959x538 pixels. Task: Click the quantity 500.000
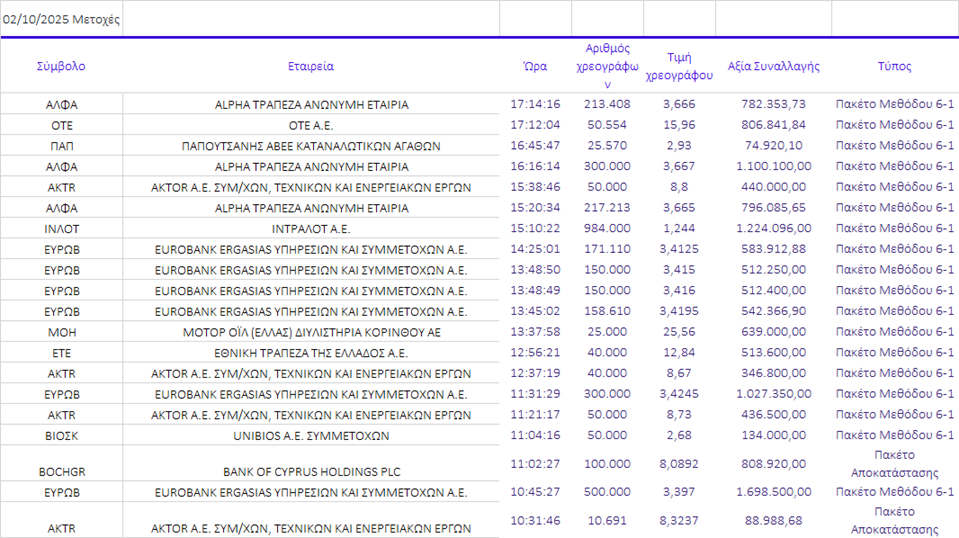[x=607, y=492]
